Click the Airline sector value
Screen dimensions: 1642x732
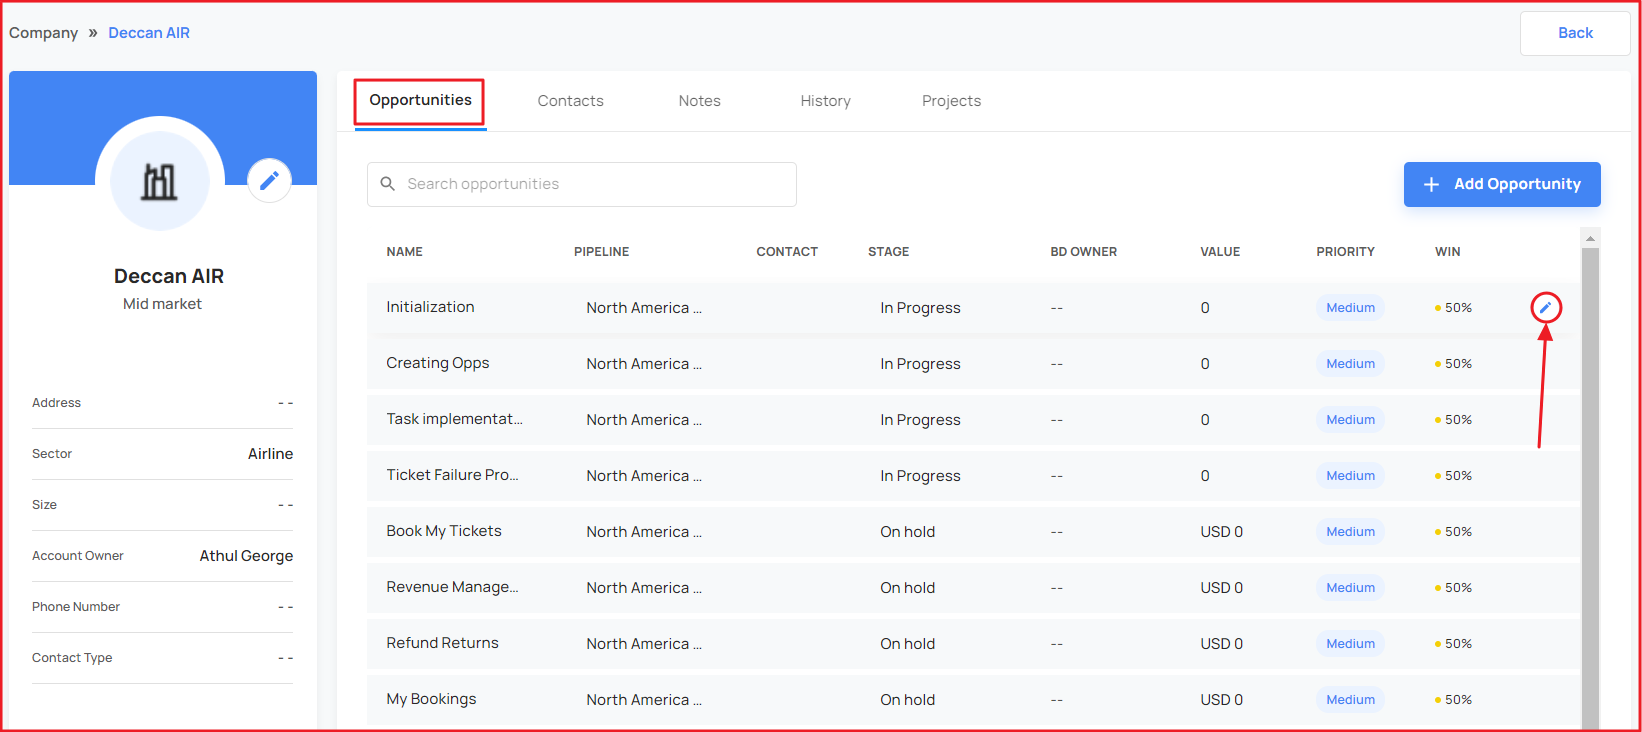[270, 454]
